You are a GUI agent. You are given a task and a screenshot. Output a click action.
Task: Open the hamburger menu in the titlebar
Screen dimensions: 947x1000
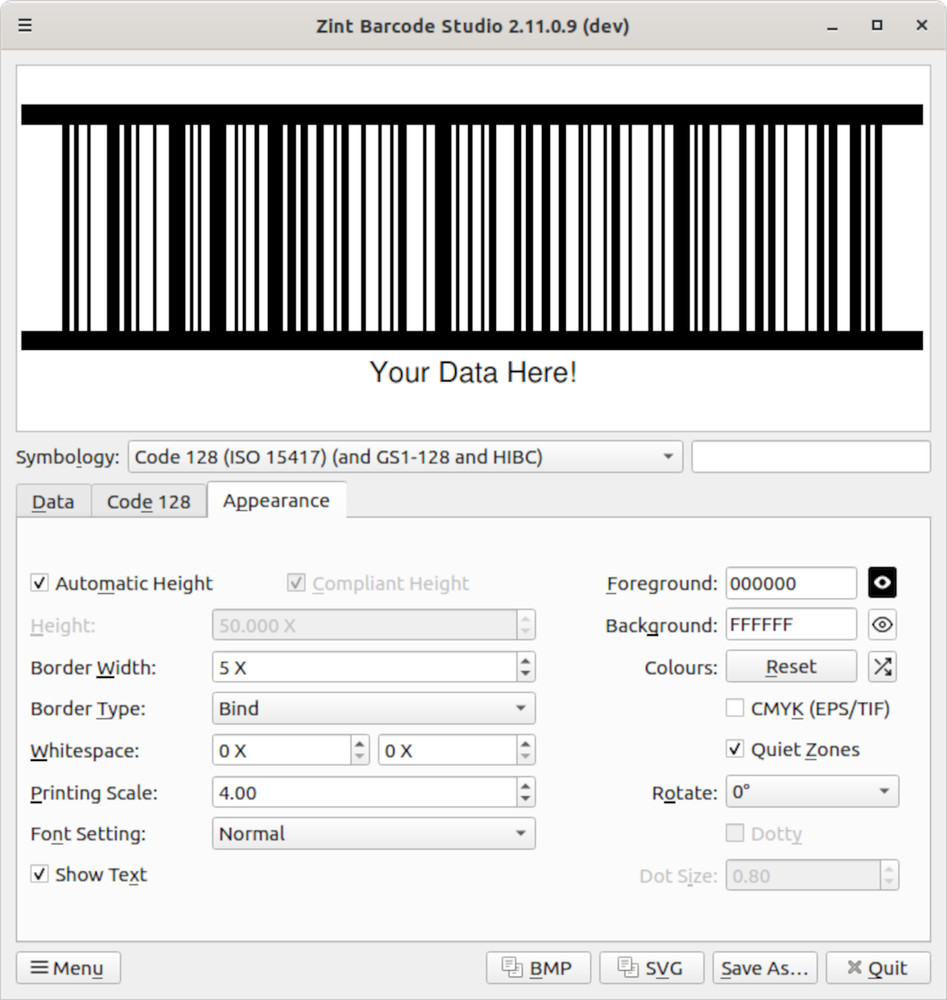pyautogui.click(x=24, y=25)
